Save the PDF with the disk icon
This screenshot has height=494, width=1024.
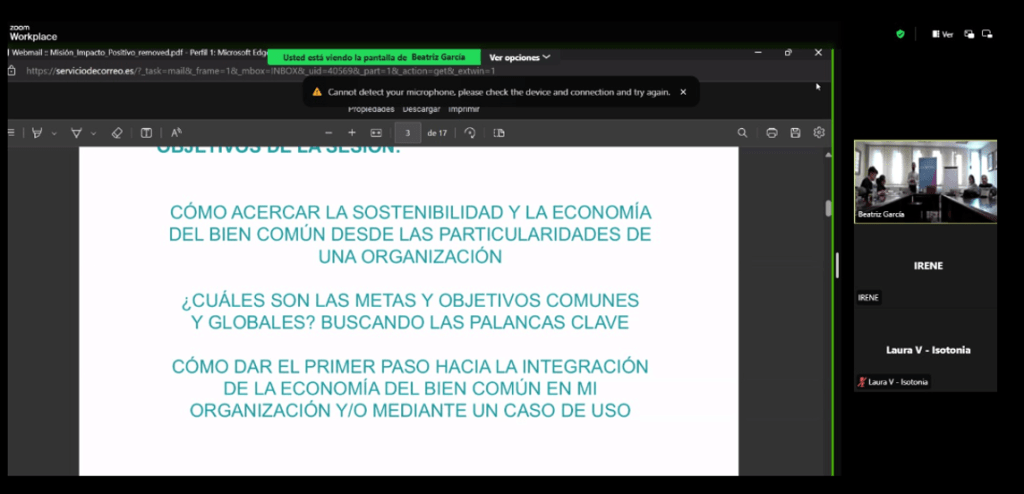point(795,132)
